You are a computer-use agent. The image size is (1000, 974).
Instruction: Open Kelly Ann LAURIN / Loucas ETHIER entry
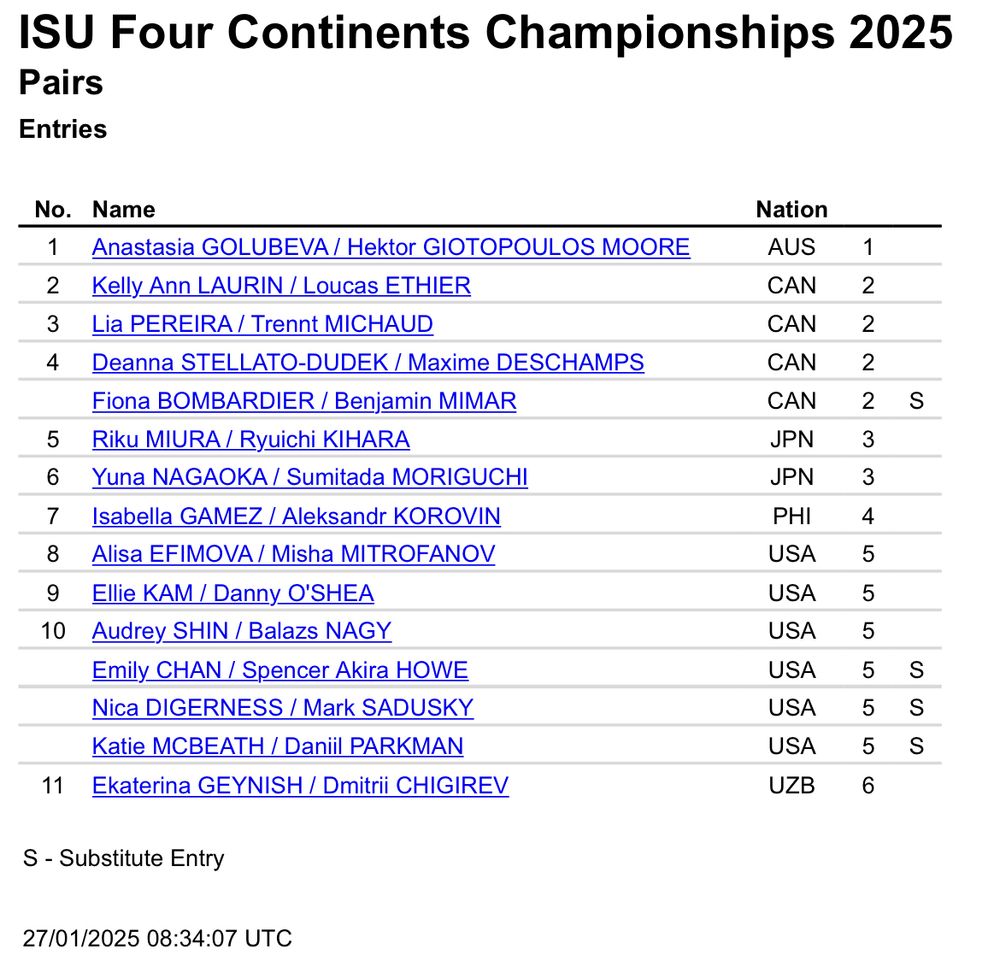pyautogui.click(x=281, y=286)
